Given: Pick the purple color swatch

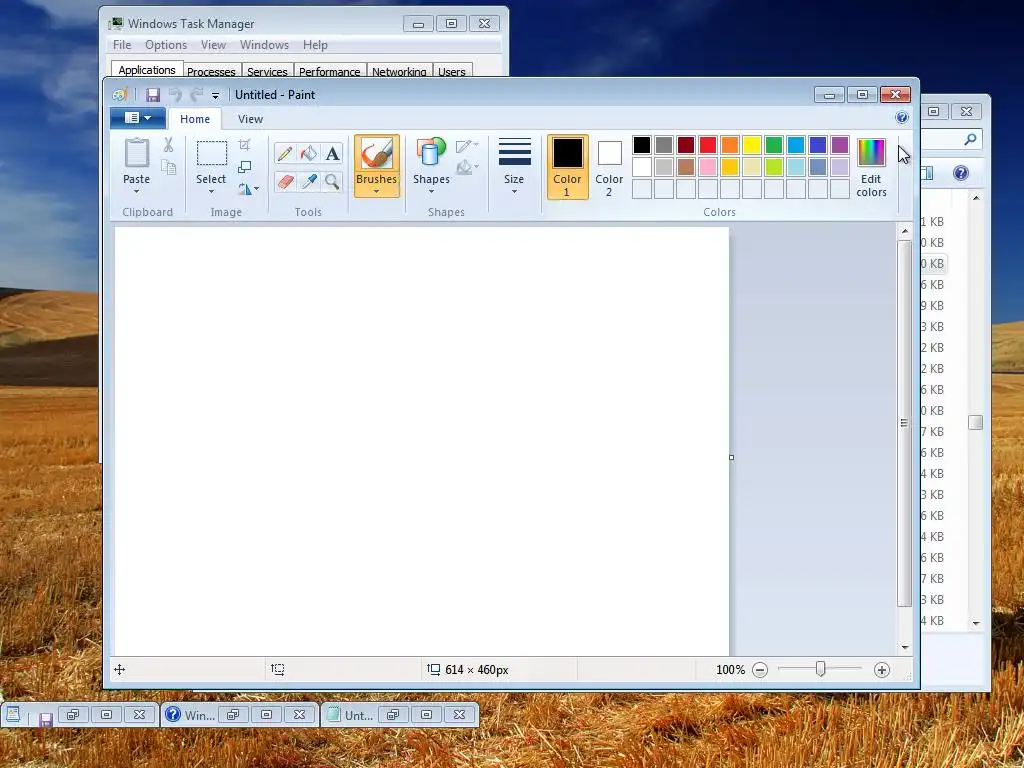Looking at the screenshot, I should [x=840, y=145].
